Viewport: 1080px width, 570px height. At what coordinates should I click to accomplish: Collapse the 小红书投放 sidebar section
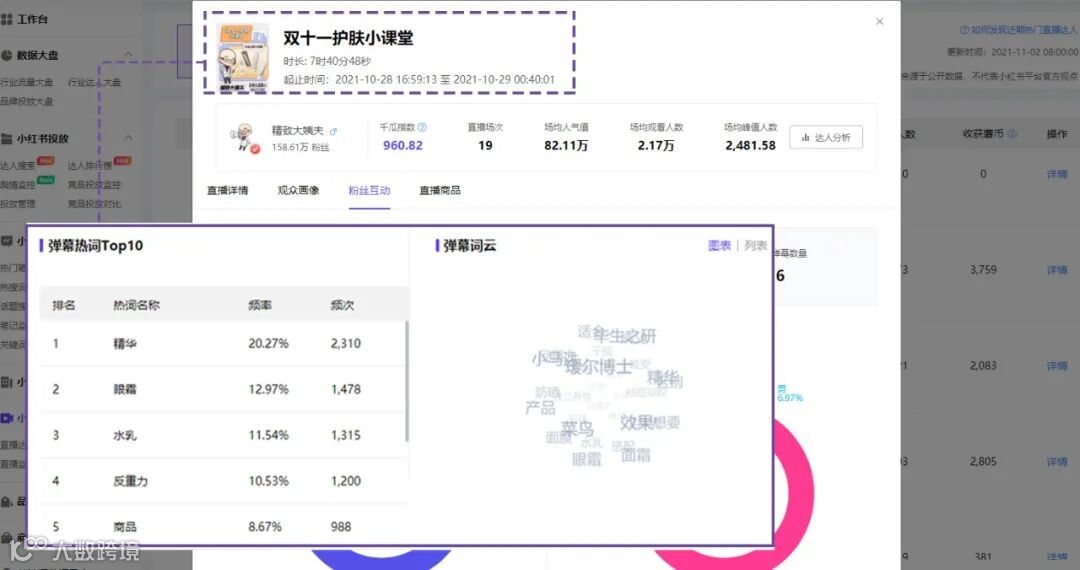pos(128,138)
